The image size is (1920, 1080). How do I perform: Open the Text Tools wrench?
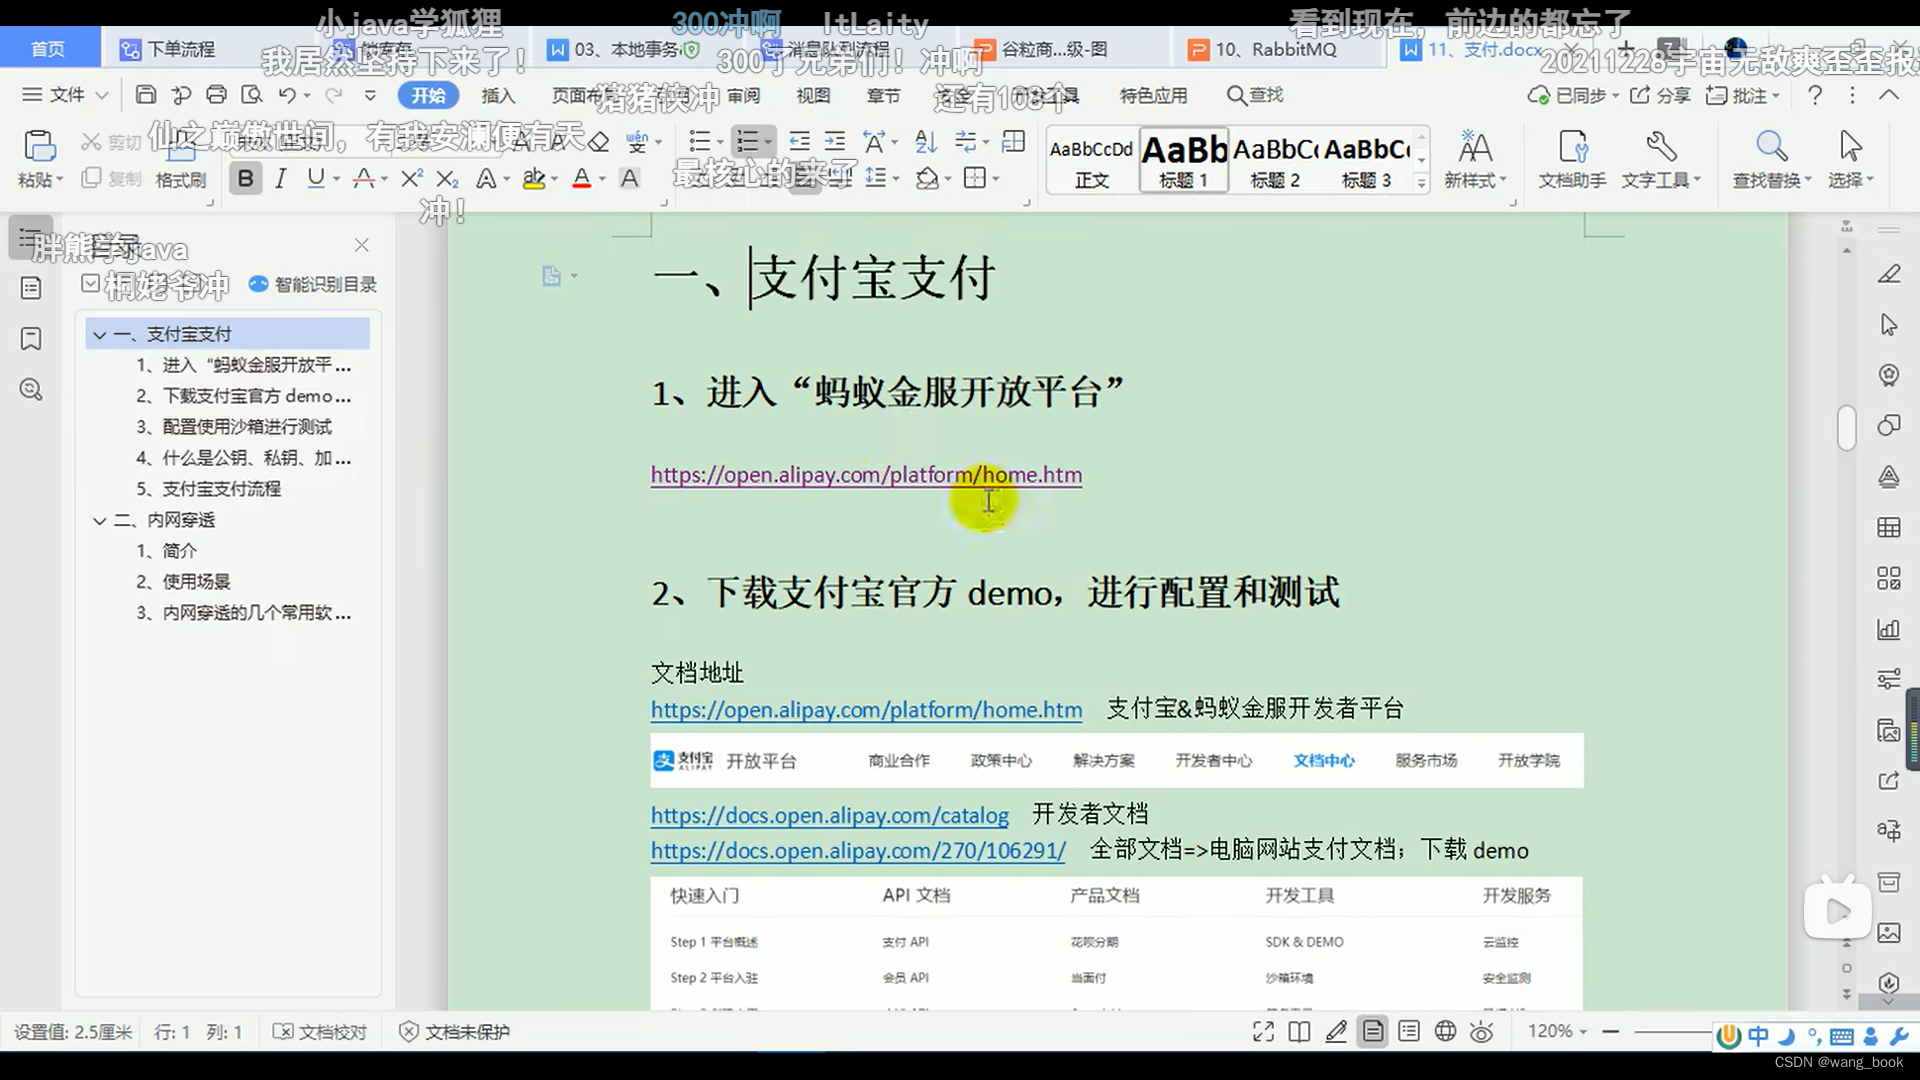1661,147
